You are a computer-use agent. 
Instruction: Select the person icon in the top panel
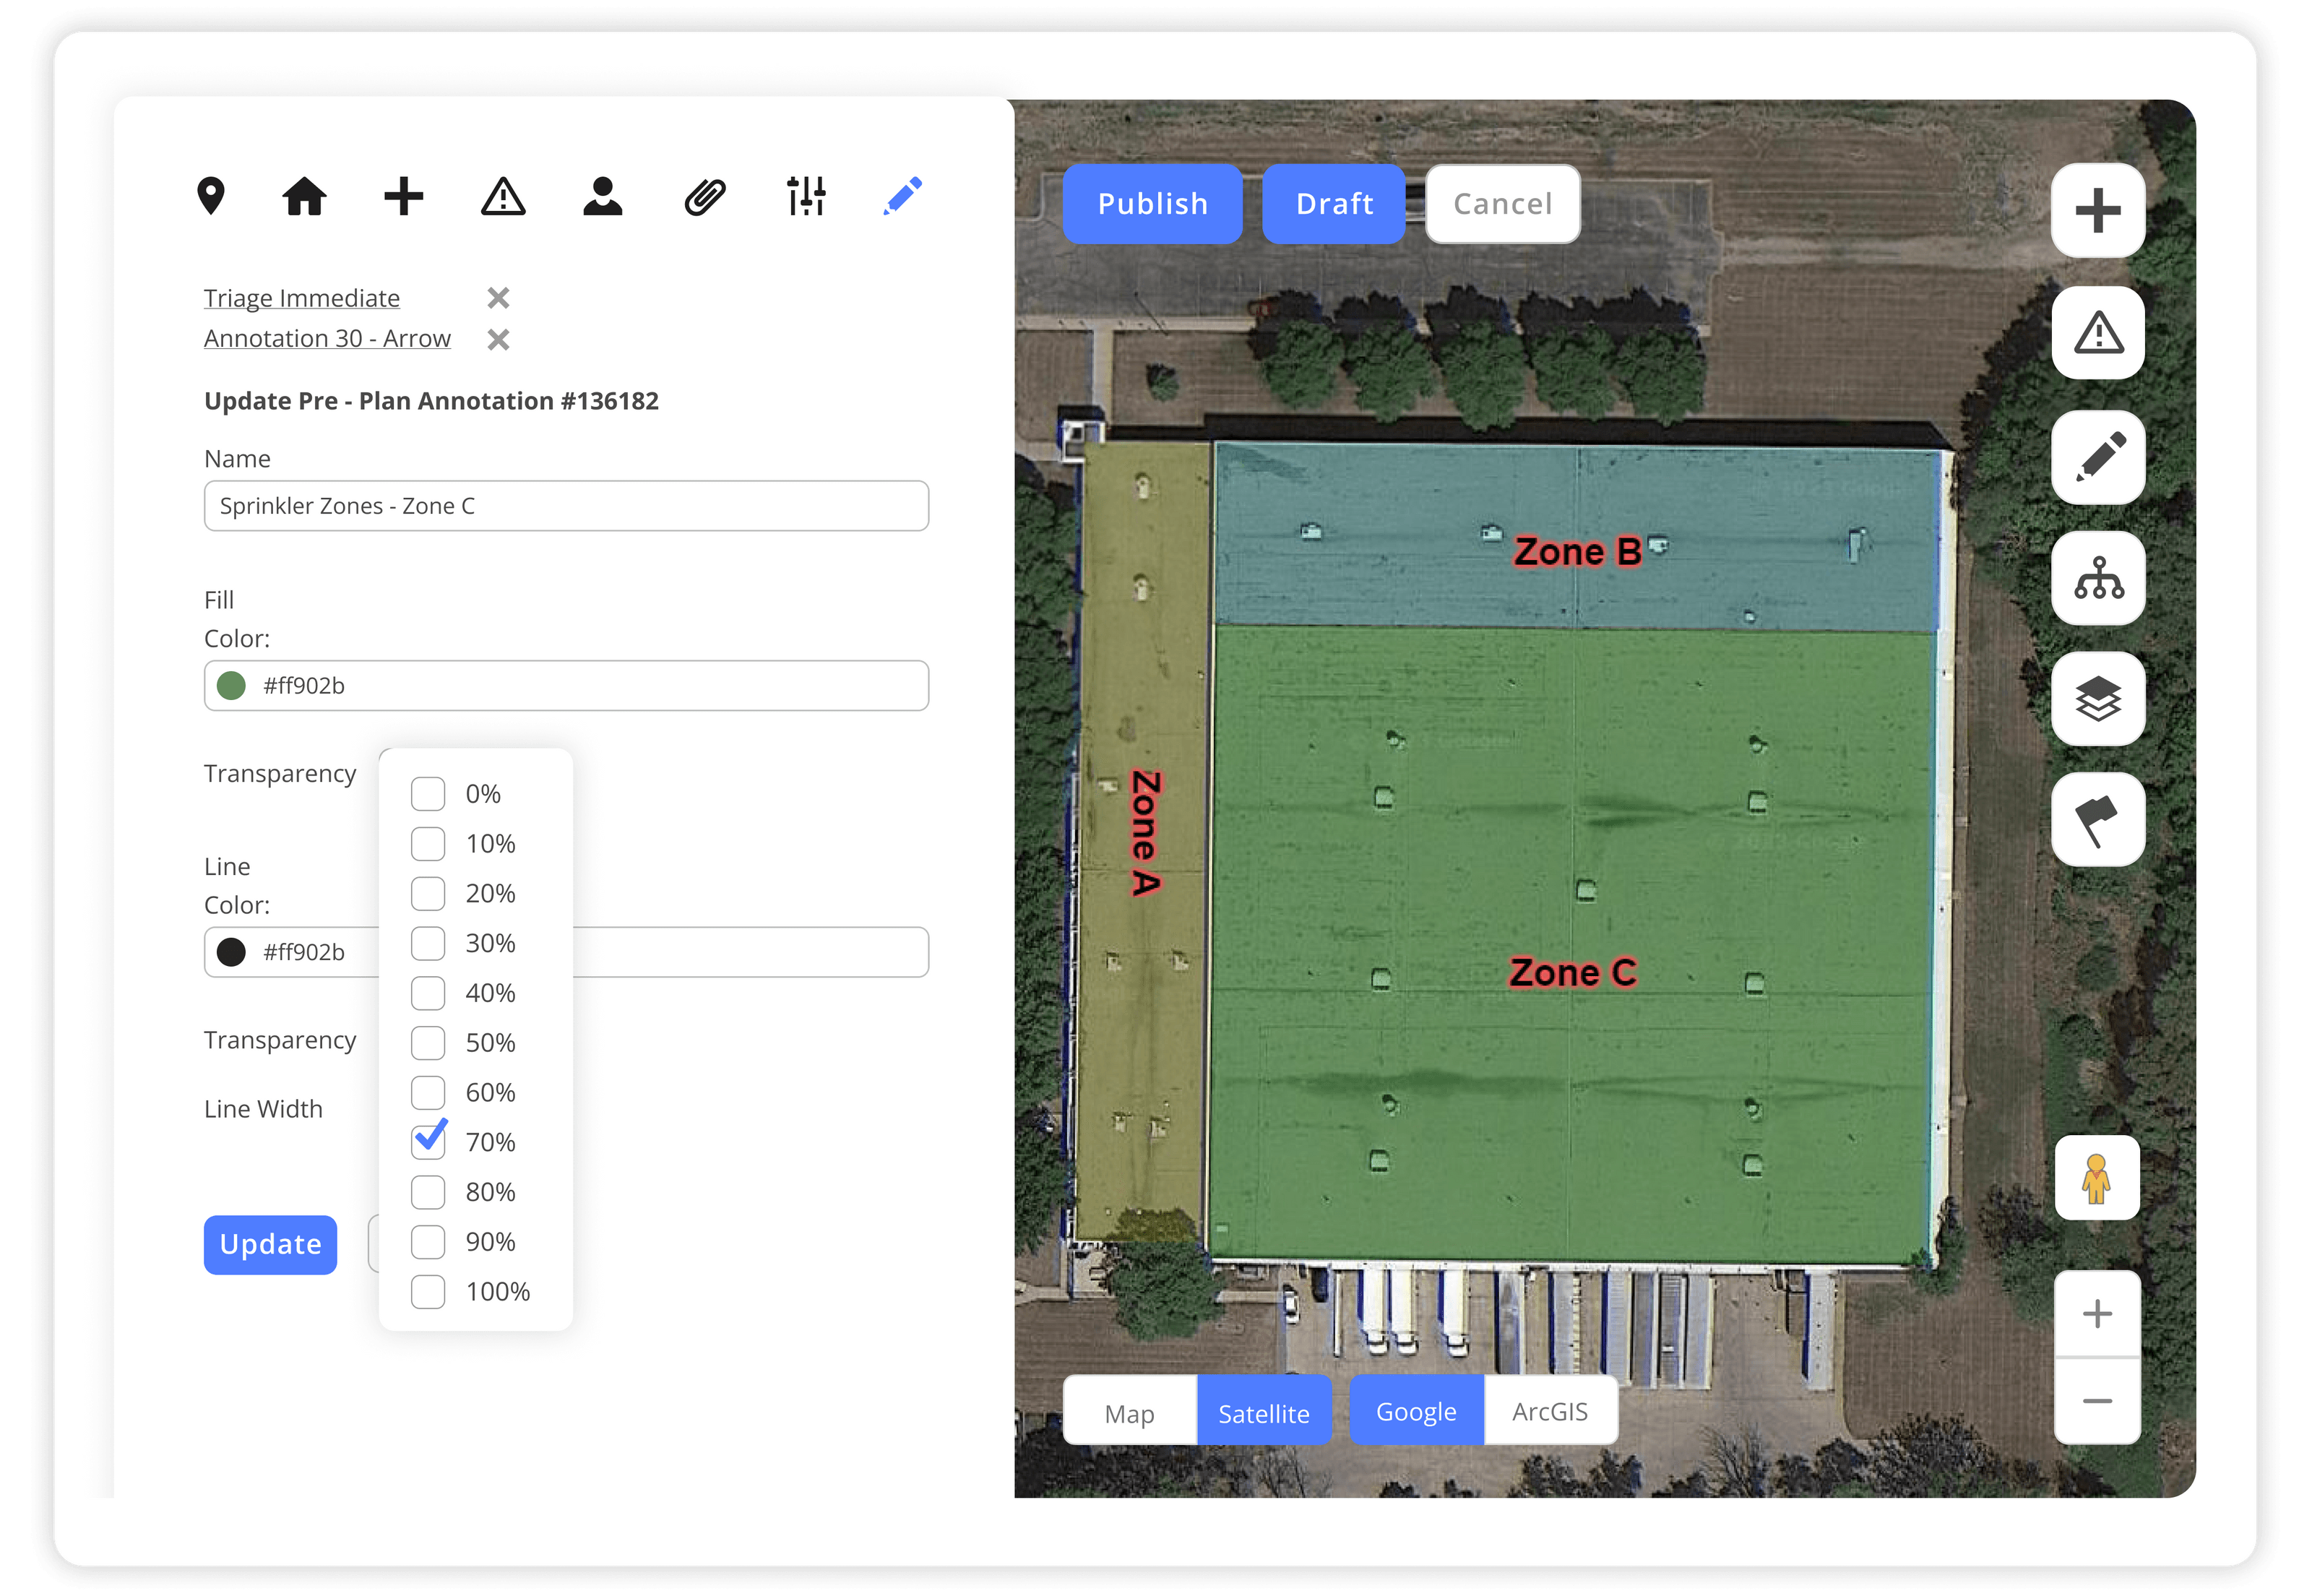(603, 198)
